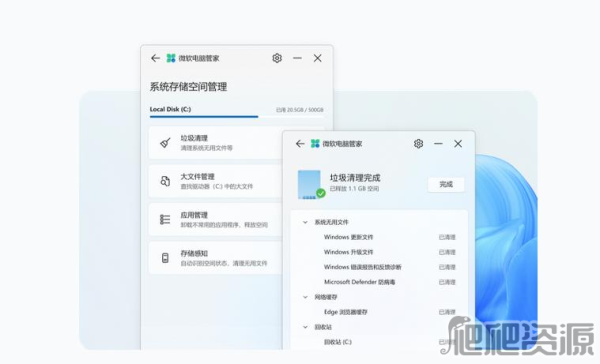This screenshot has width=600, height=364.
Task: Select the Edge 浏览器缓存 row
Action: 379,312
